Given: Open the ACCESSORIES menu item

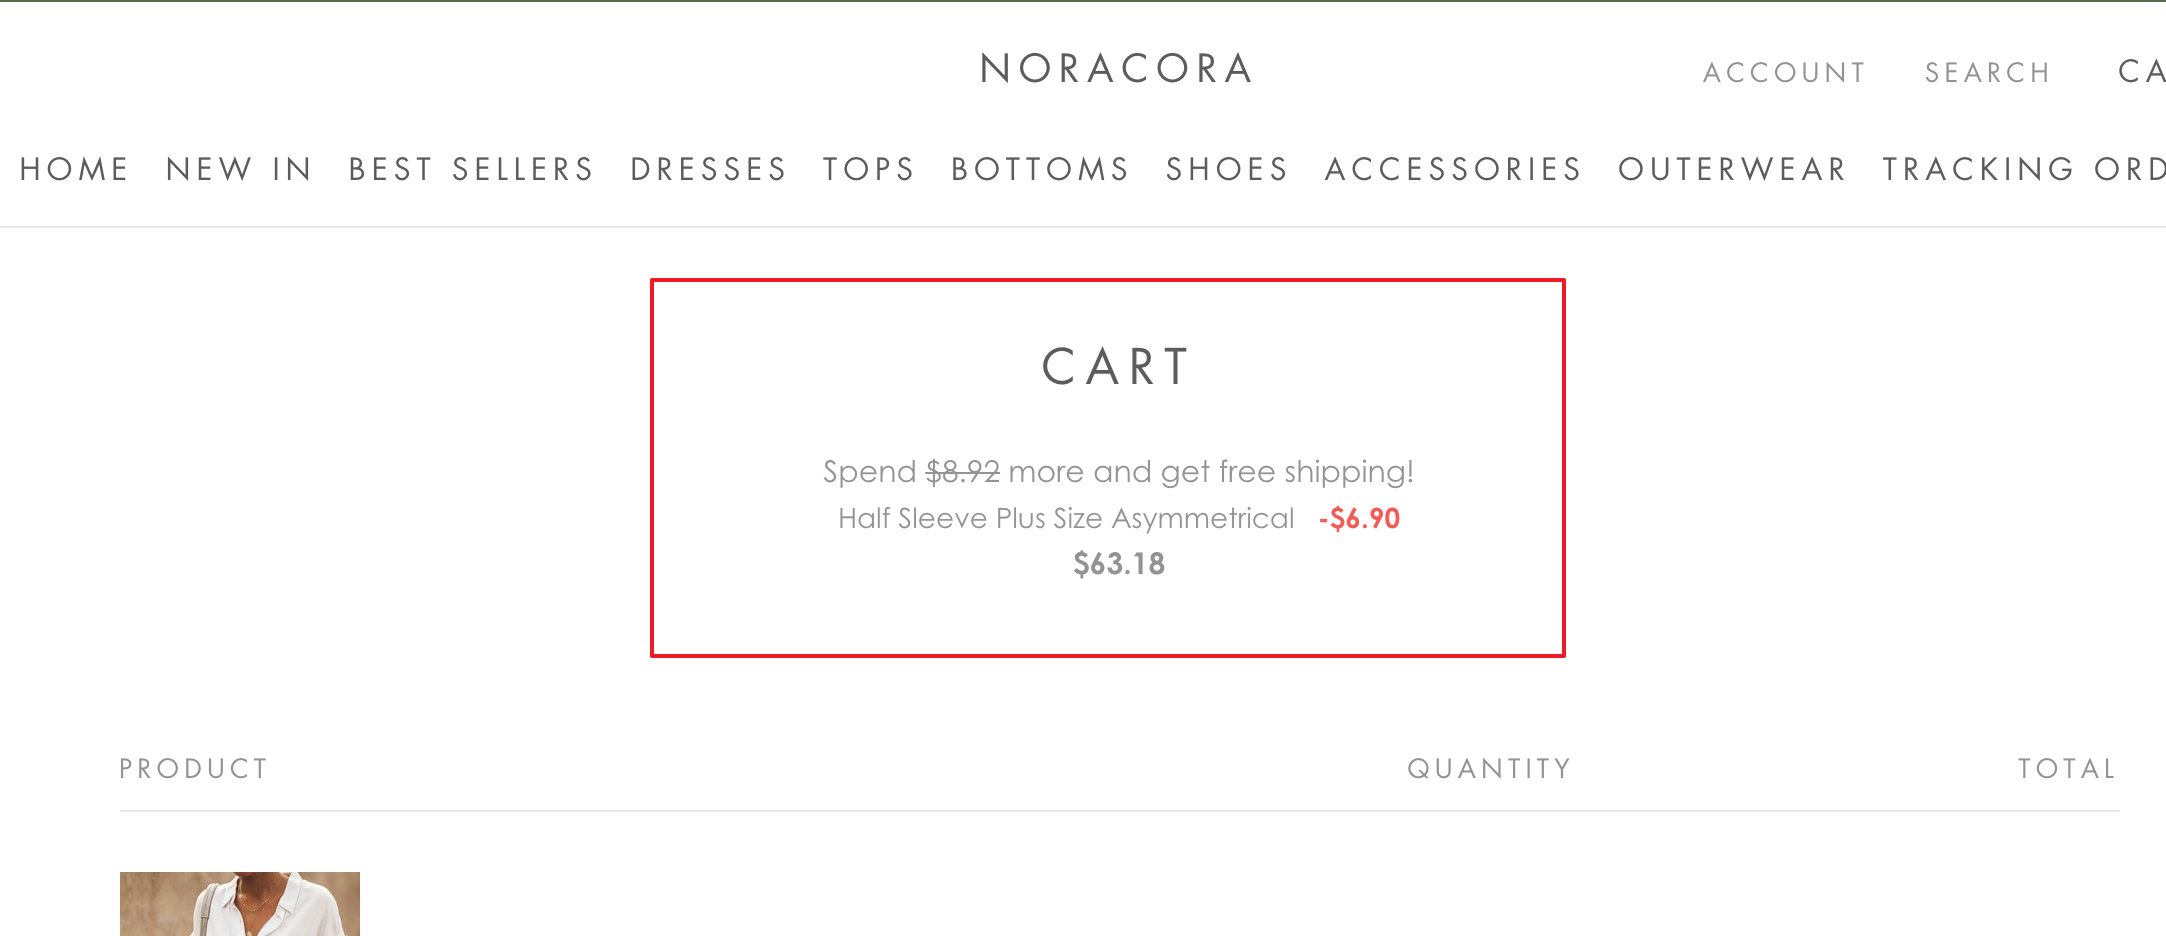Looking at the screenshot, I should [x=1454, y=169].
